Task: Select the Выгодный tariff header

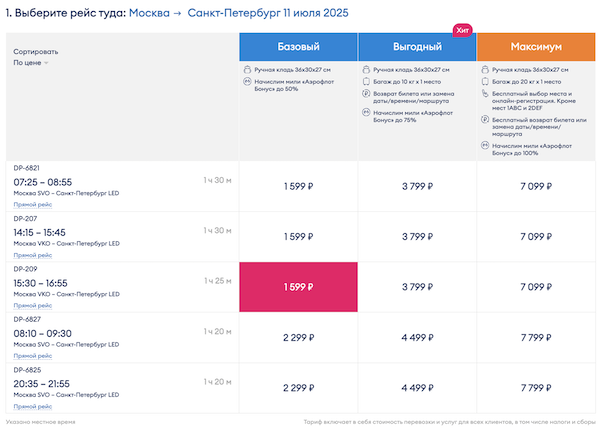Action: 417,47
